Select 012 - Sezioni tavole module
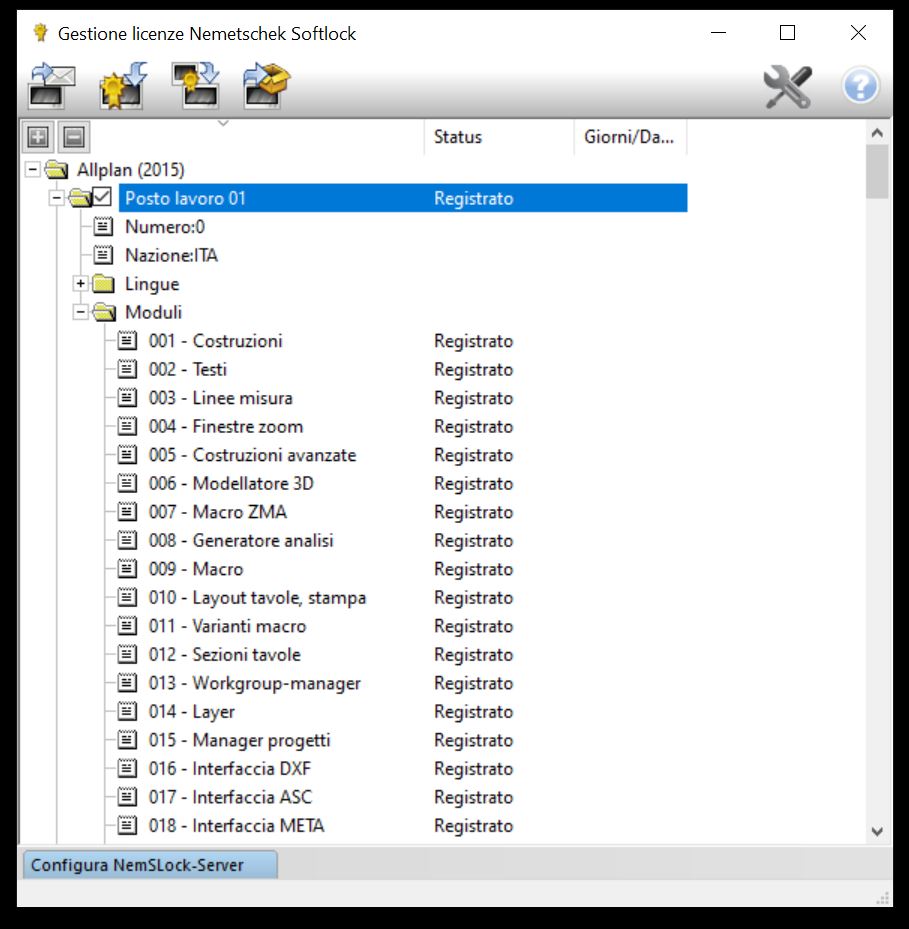Screen dimensions: 909x929 pyautogui.click(x=225, y=654)
